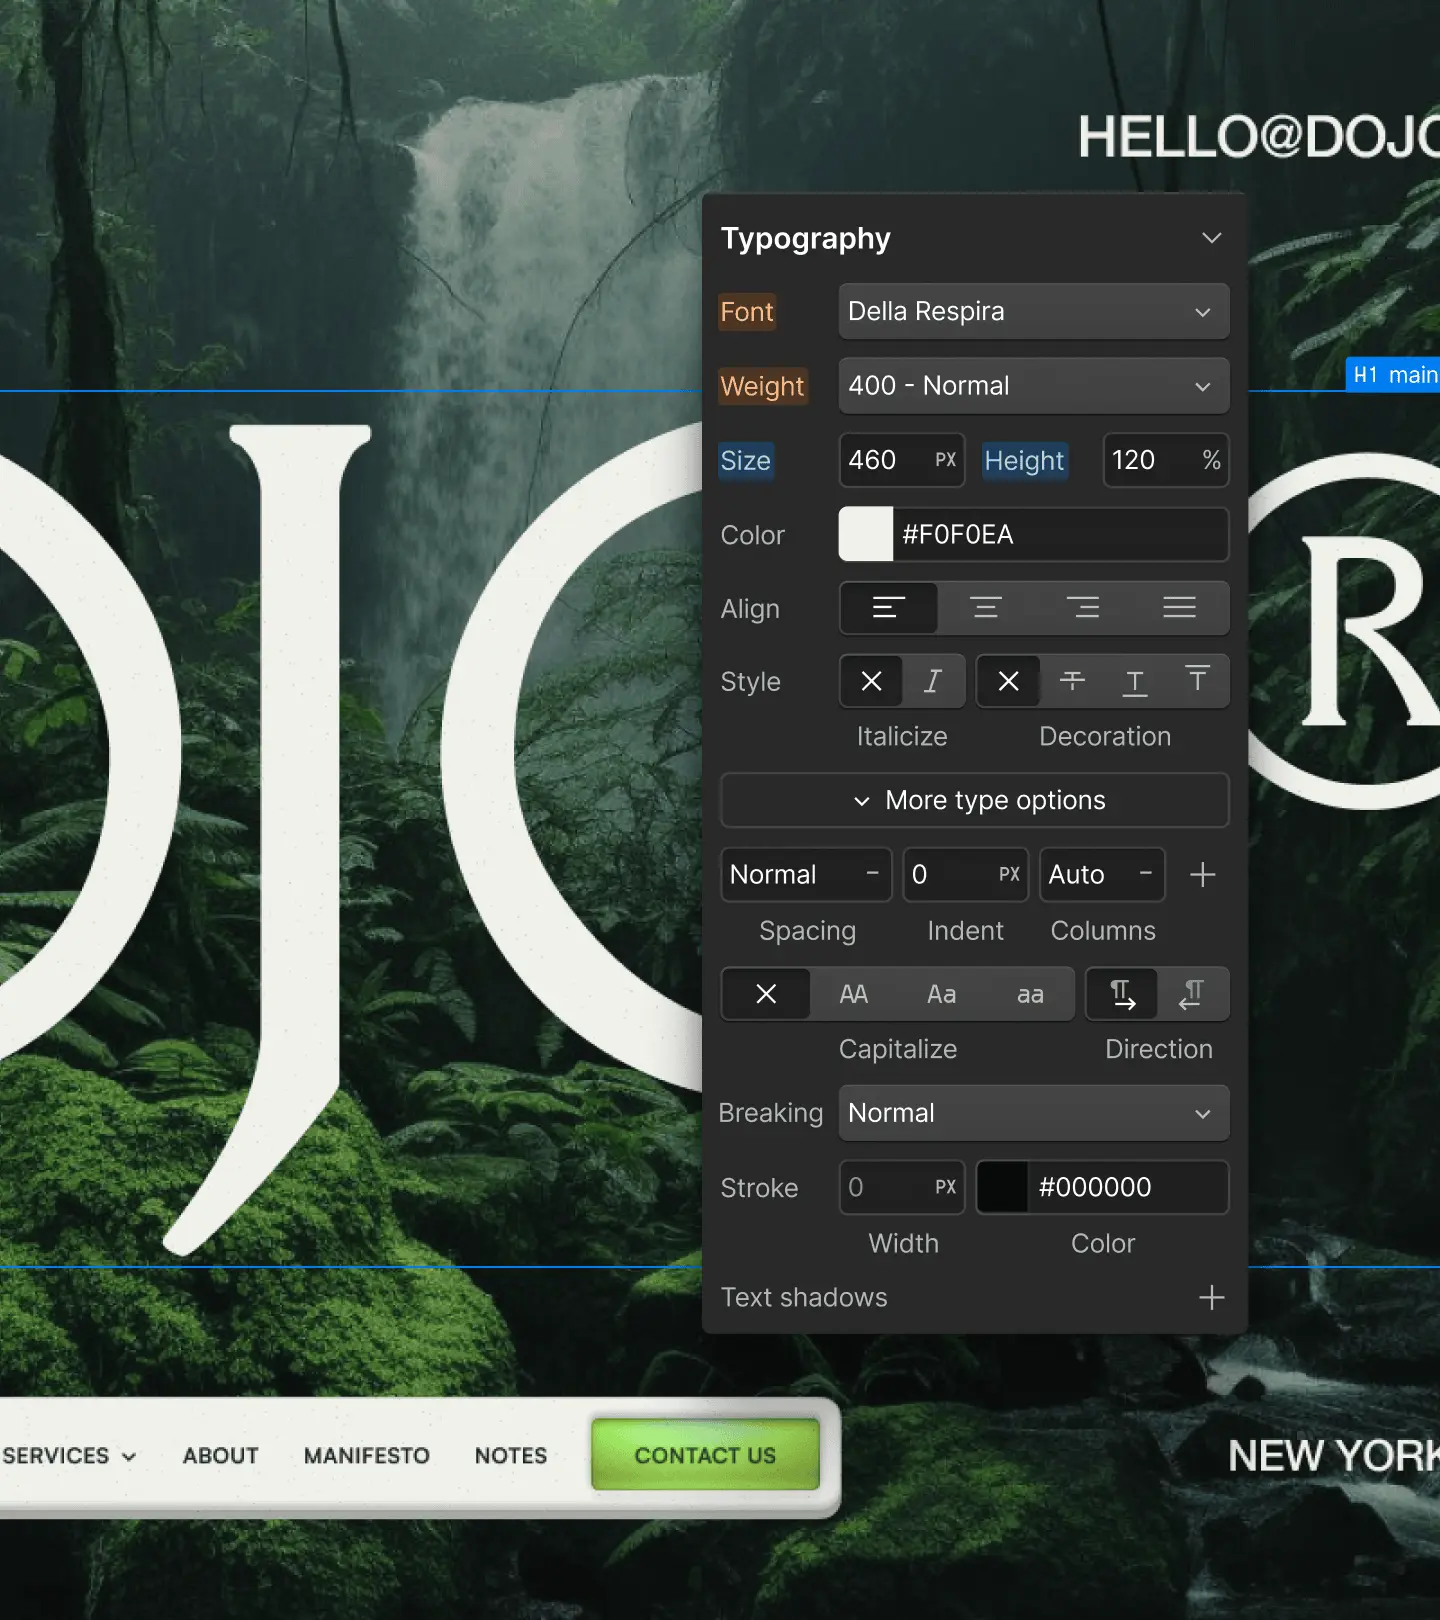Add a text shadow with plus icon

click(1211, 1298)
